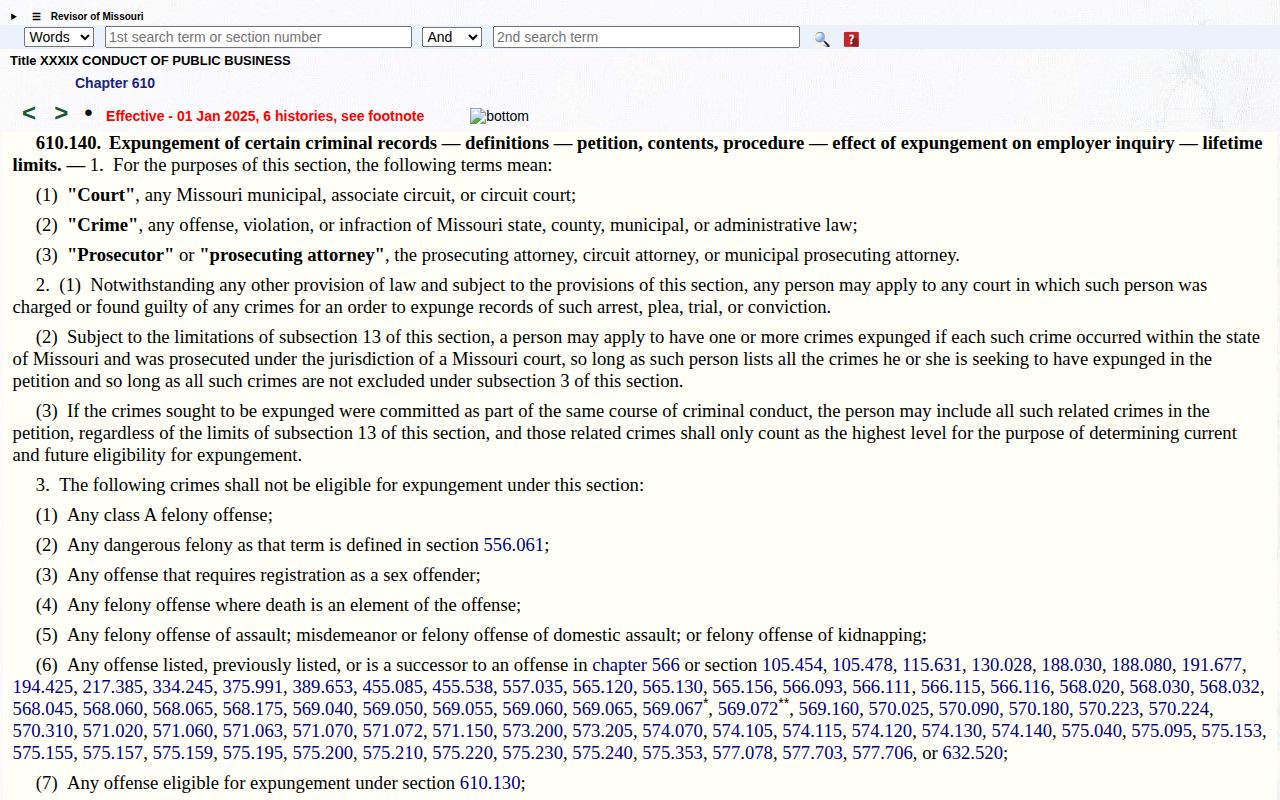This screenshot has height=800, width=1280.
Task: Follow section 556.061 link
Action: point(514,545)
